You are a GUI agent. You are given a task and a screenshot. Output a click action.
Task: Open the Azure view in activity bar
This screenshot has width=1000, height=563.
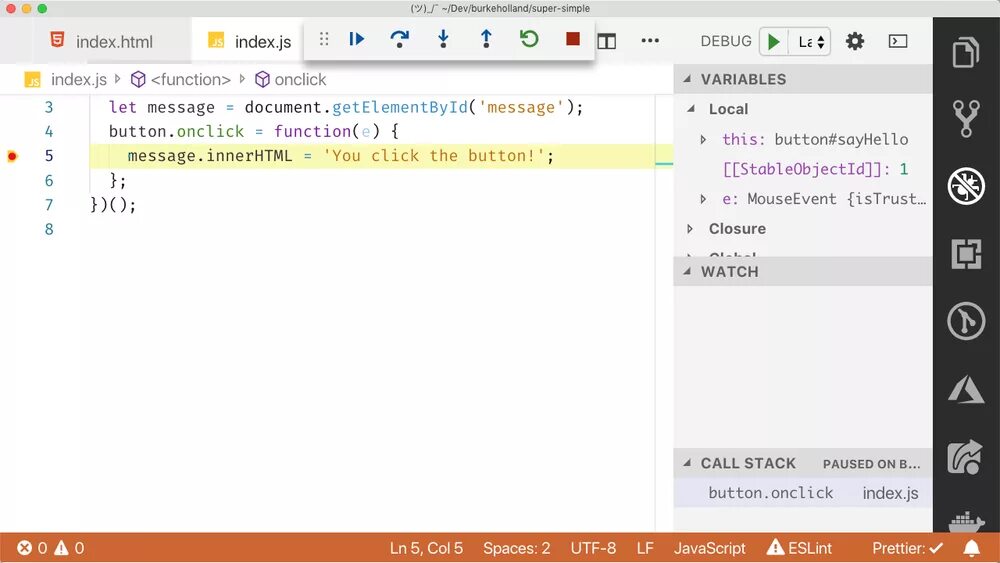[x=966, y=388]
